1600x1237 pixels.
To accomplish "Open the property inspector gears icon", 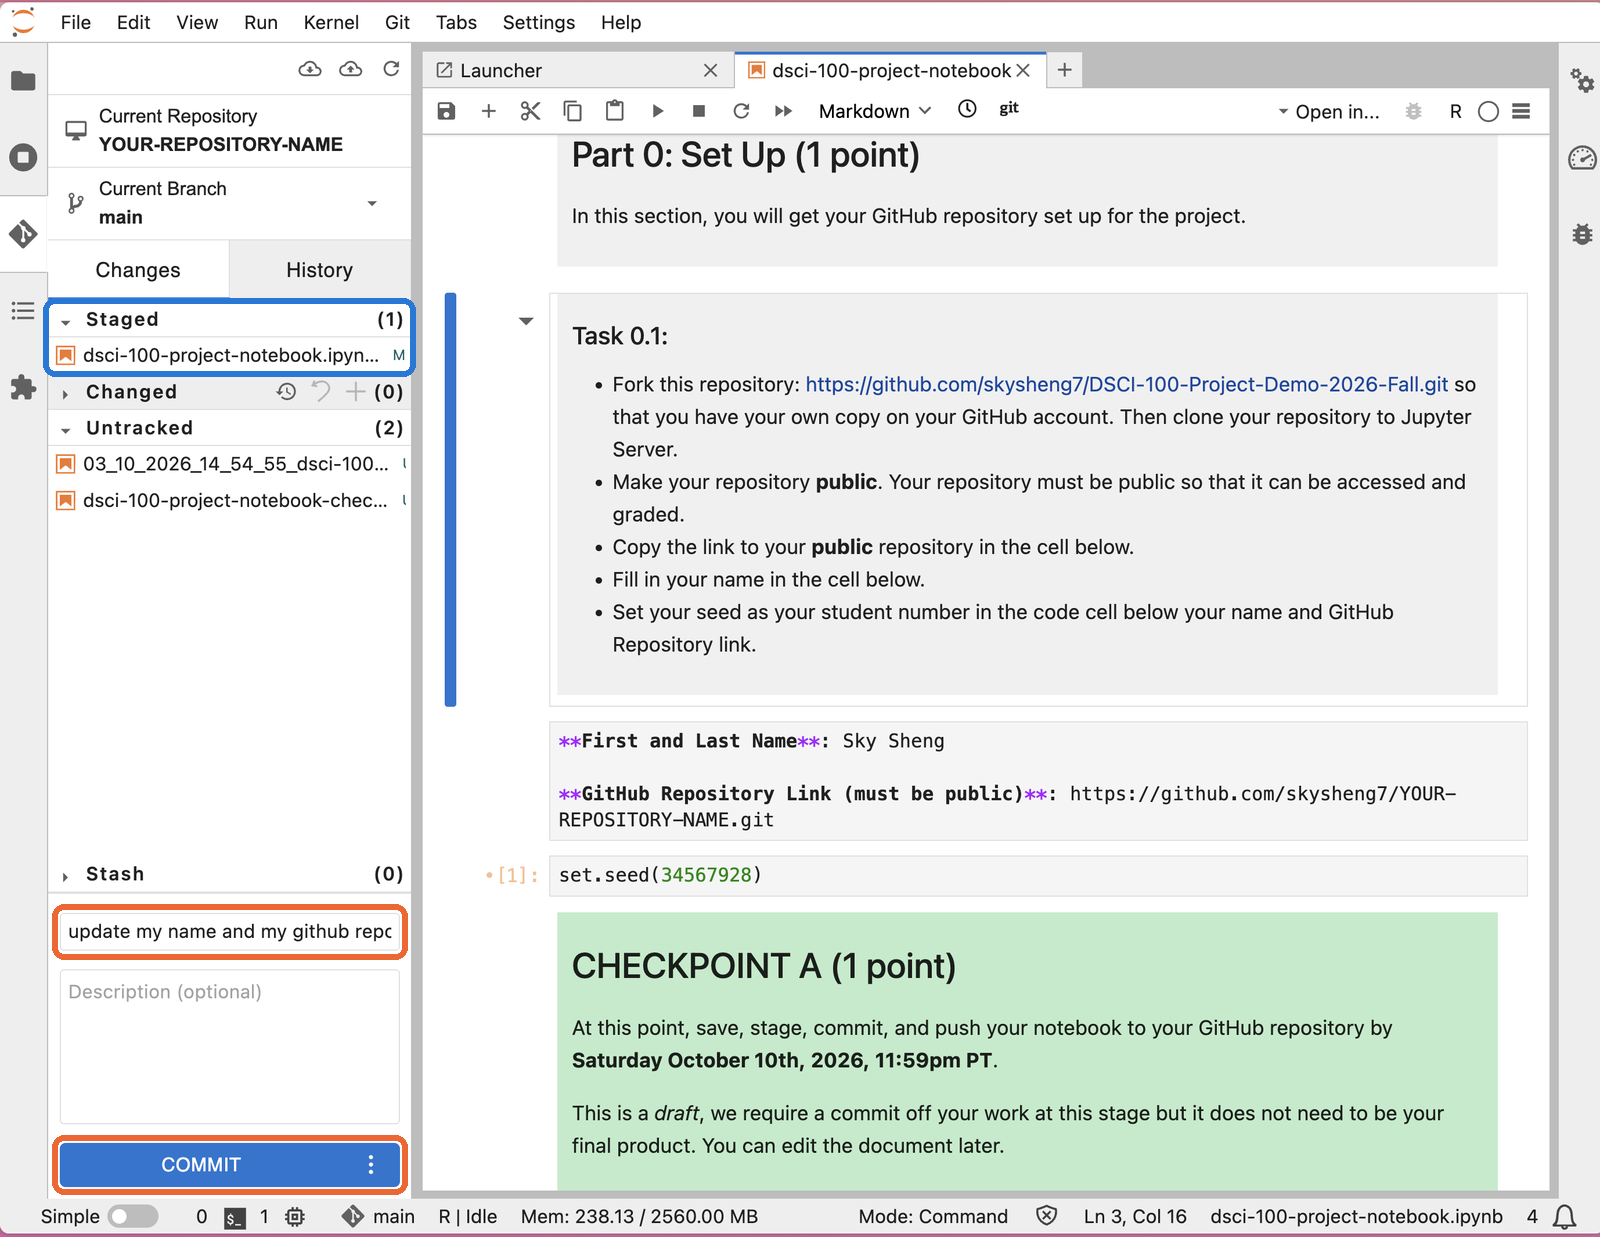I will (1582, 81).
